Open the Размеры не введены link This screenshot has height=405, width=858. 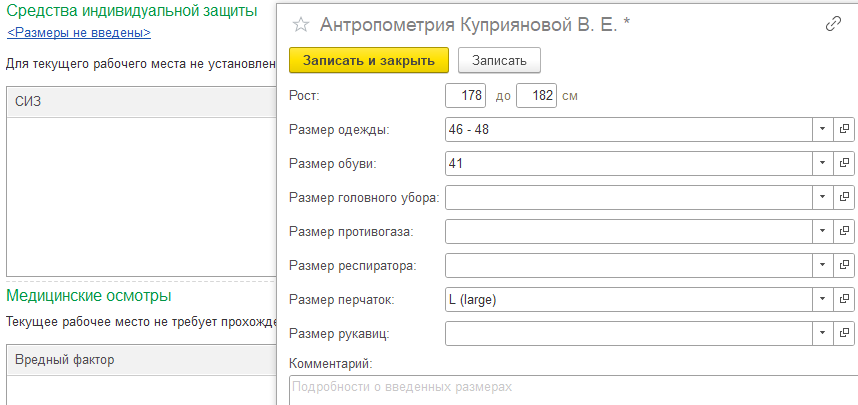79,33
